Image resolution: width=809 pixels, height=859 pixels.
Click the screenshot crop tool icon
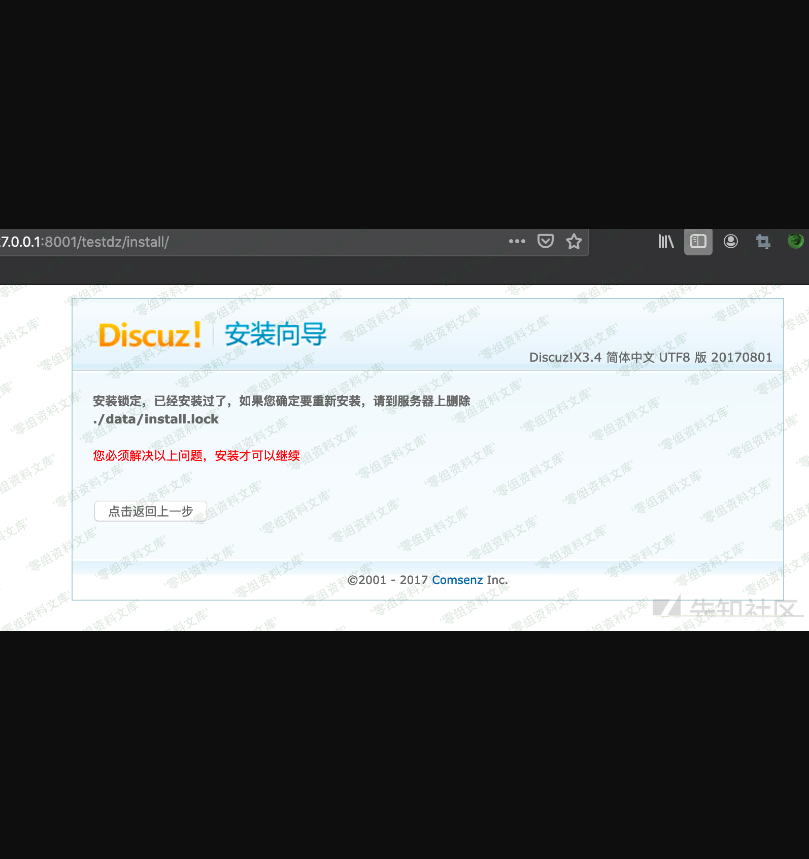tap(763, 241)
